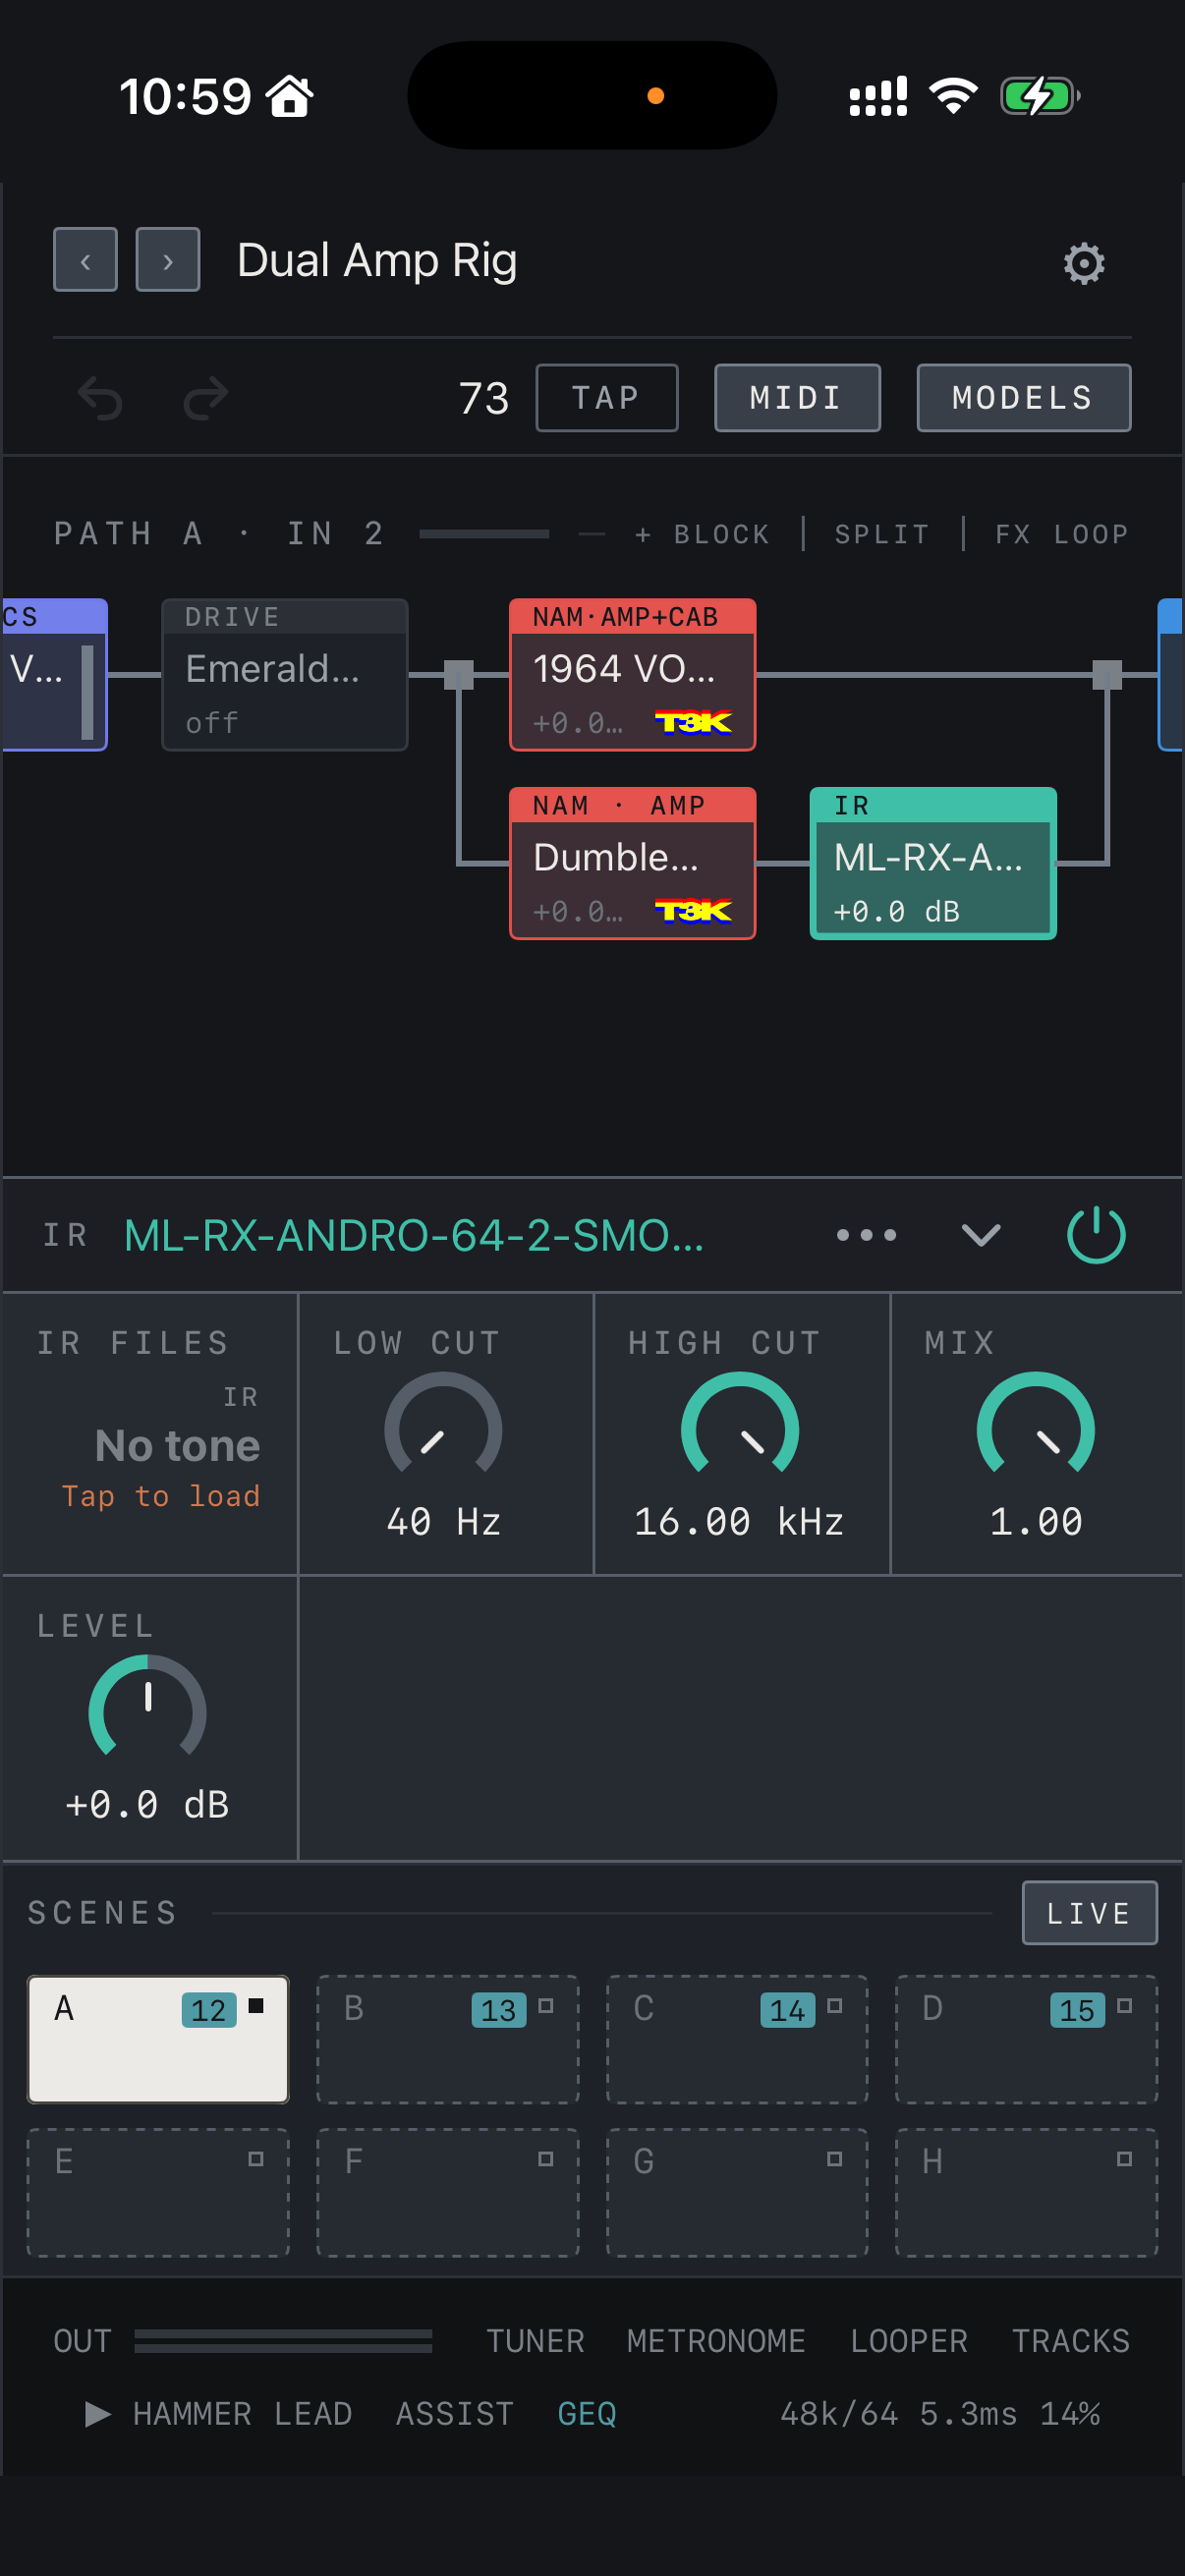Select the 1964 VO NAM AMP+CAB block
This screenshot has height=2576, width=1185.
coord(633,675)
